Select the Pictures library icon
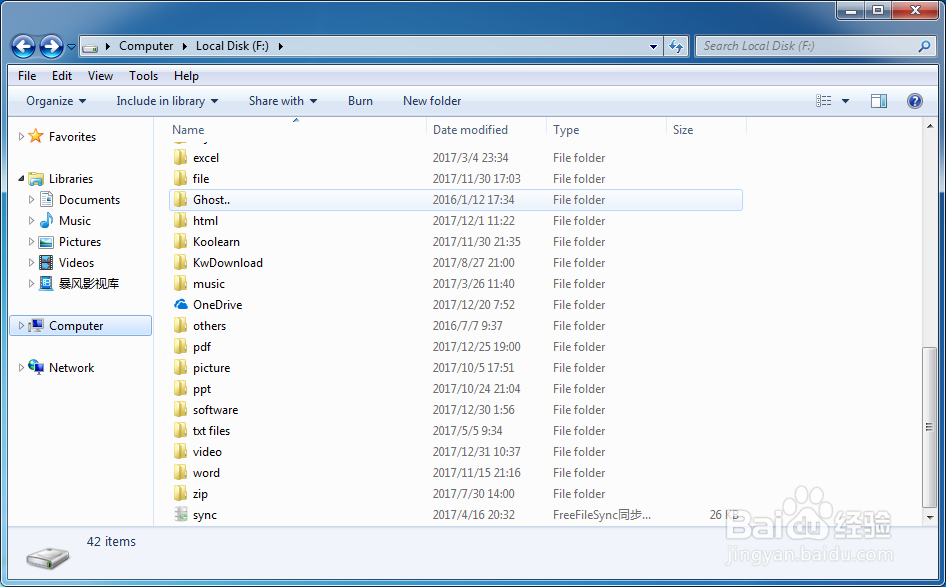 point(46,242)
